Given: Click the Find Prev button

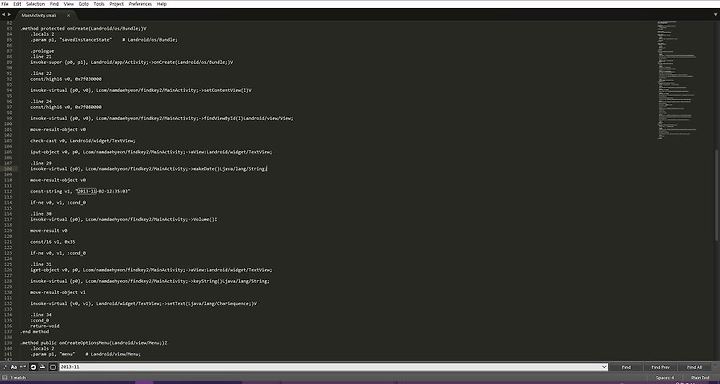Looking at the screenshot, I should coord(660,367).
